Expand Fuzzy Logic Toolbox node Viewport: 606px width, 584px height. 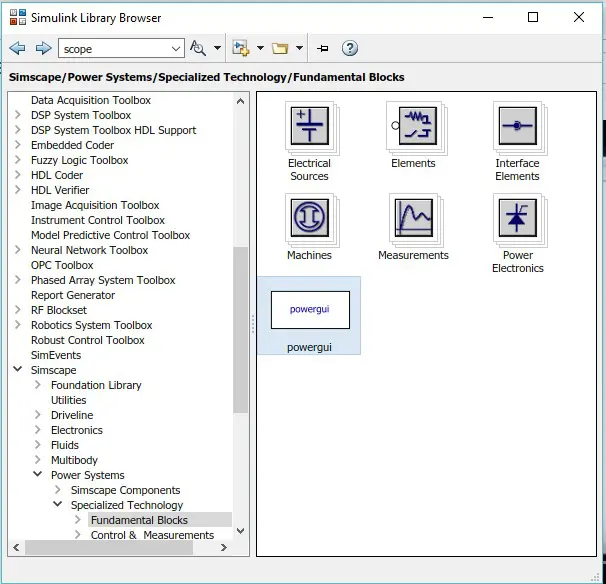pos(18,160)
